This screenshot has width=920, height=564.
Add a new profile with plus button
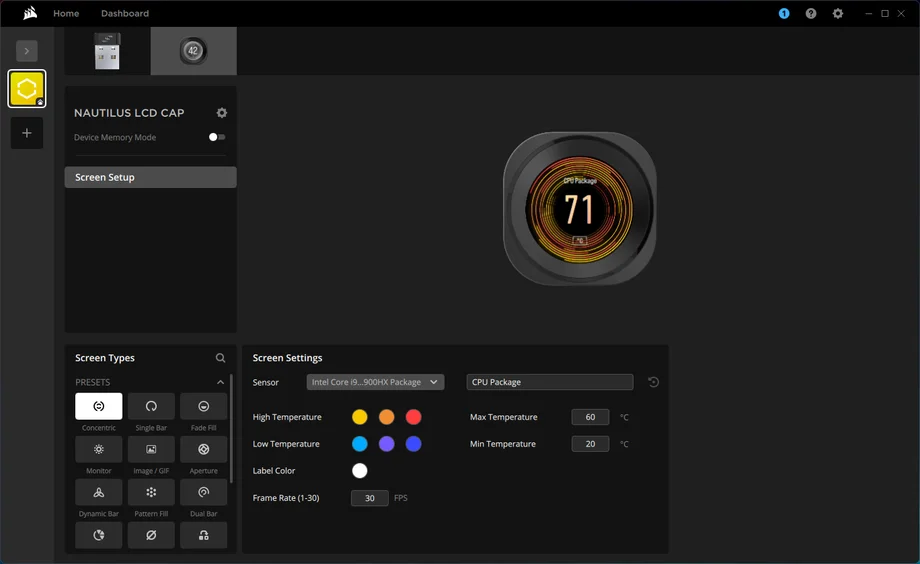tap(27, 133)
